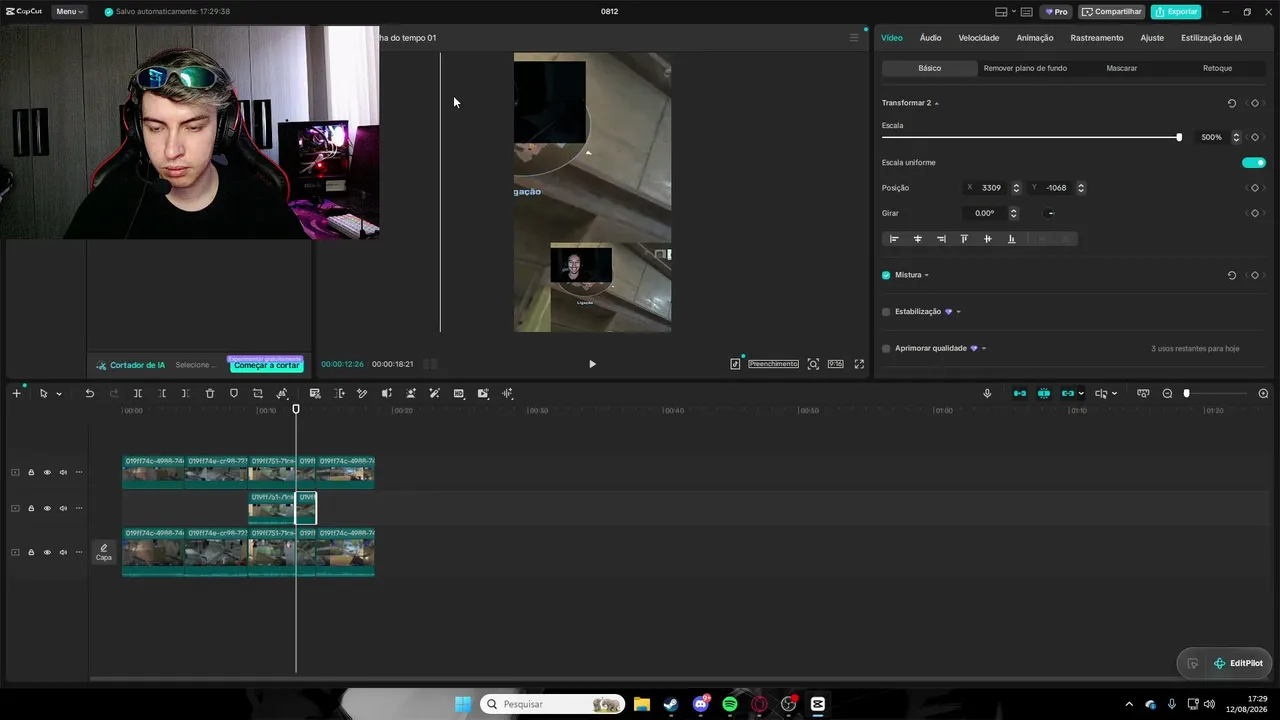This screenshot has height=720, width=1280.
Task: Open the Rastreamento tab
Action: pyautogui.click(x=1097, y=38)
